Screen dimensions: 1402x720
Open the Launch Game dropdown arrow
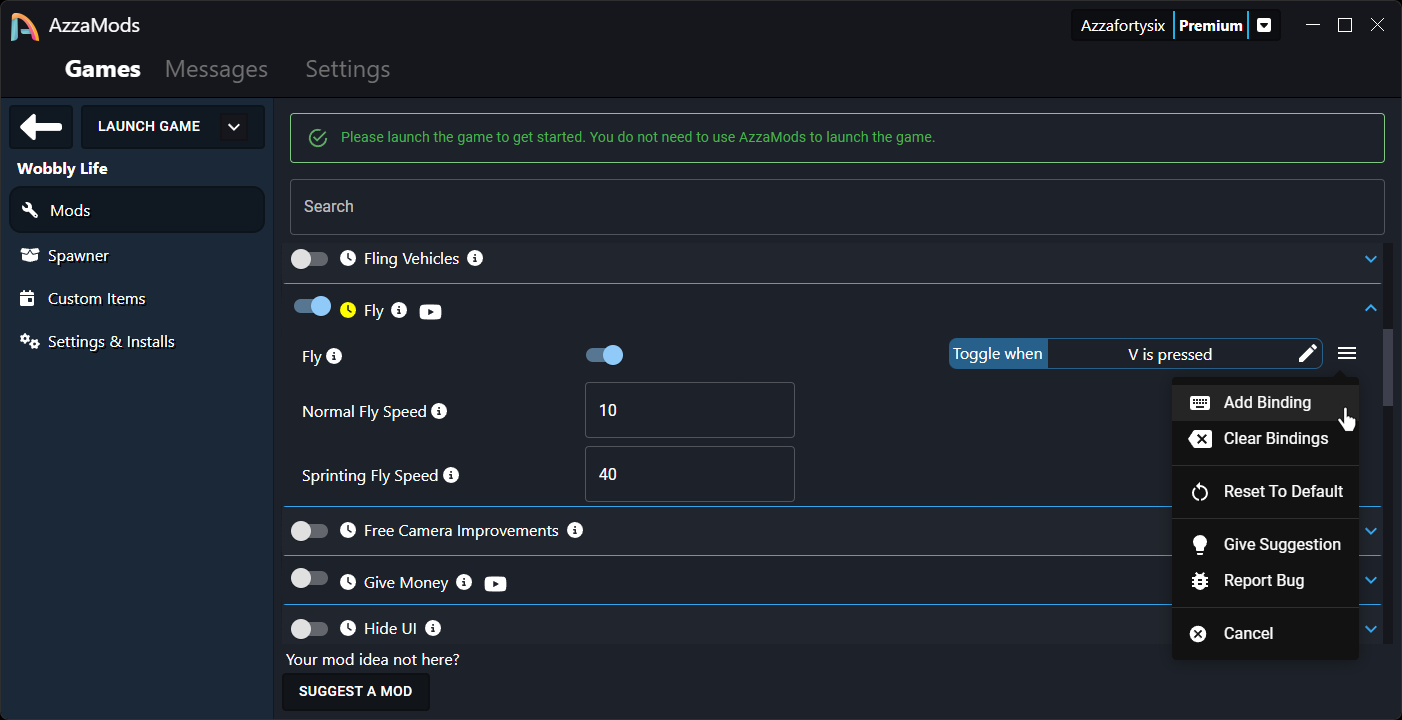[234, 127]
